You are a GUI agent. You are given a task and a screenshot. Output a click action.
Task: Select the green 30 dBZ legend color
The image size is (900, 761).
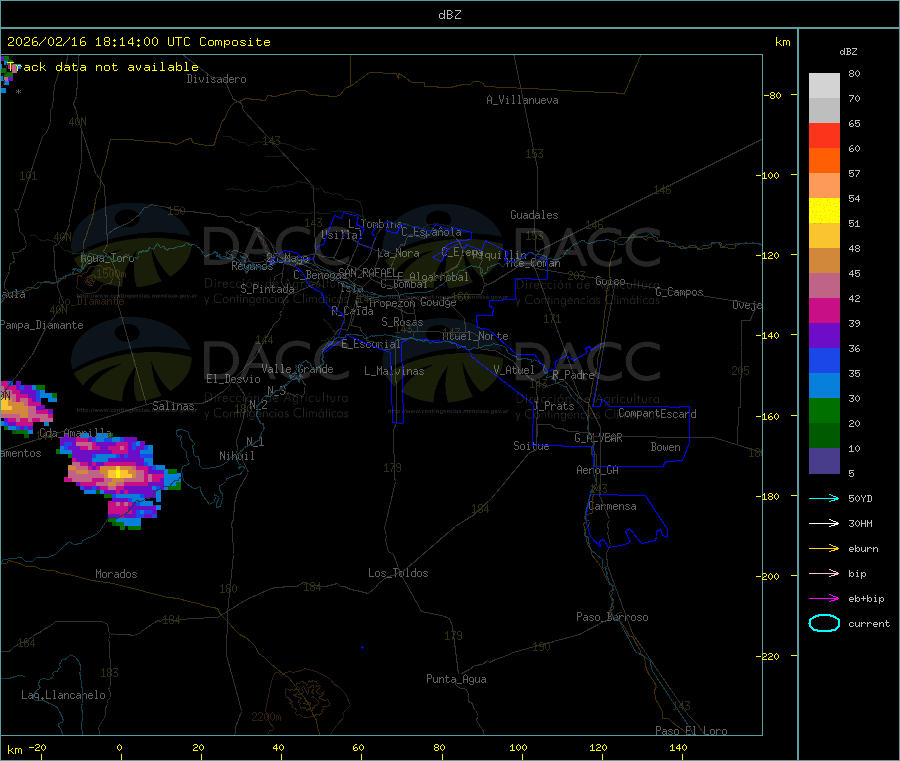(x=824, y=410)
